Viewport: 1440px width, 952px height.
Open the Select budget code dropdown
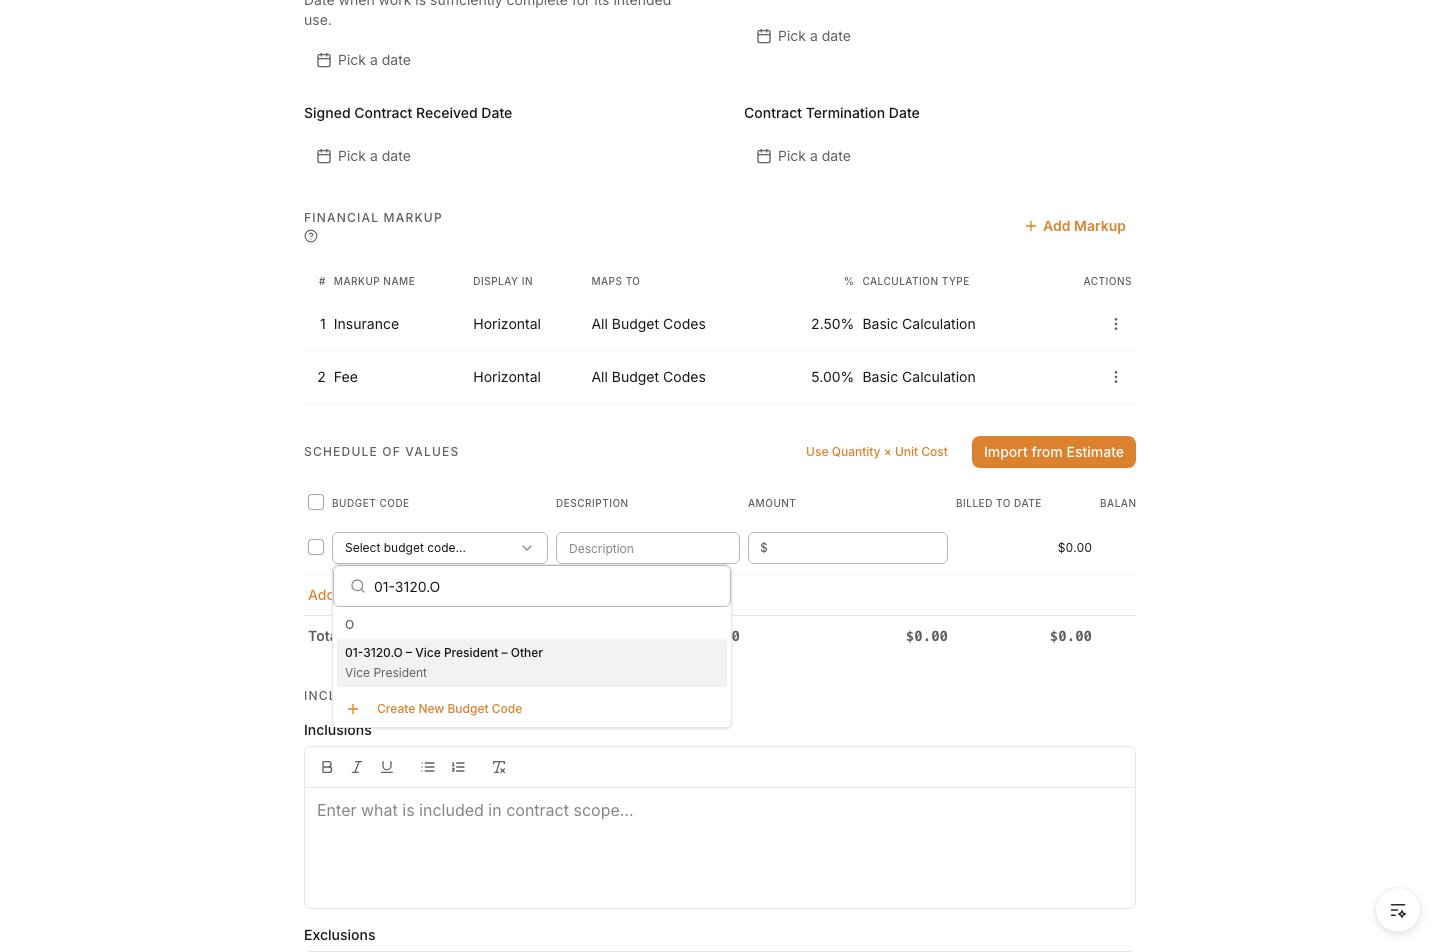440,548
